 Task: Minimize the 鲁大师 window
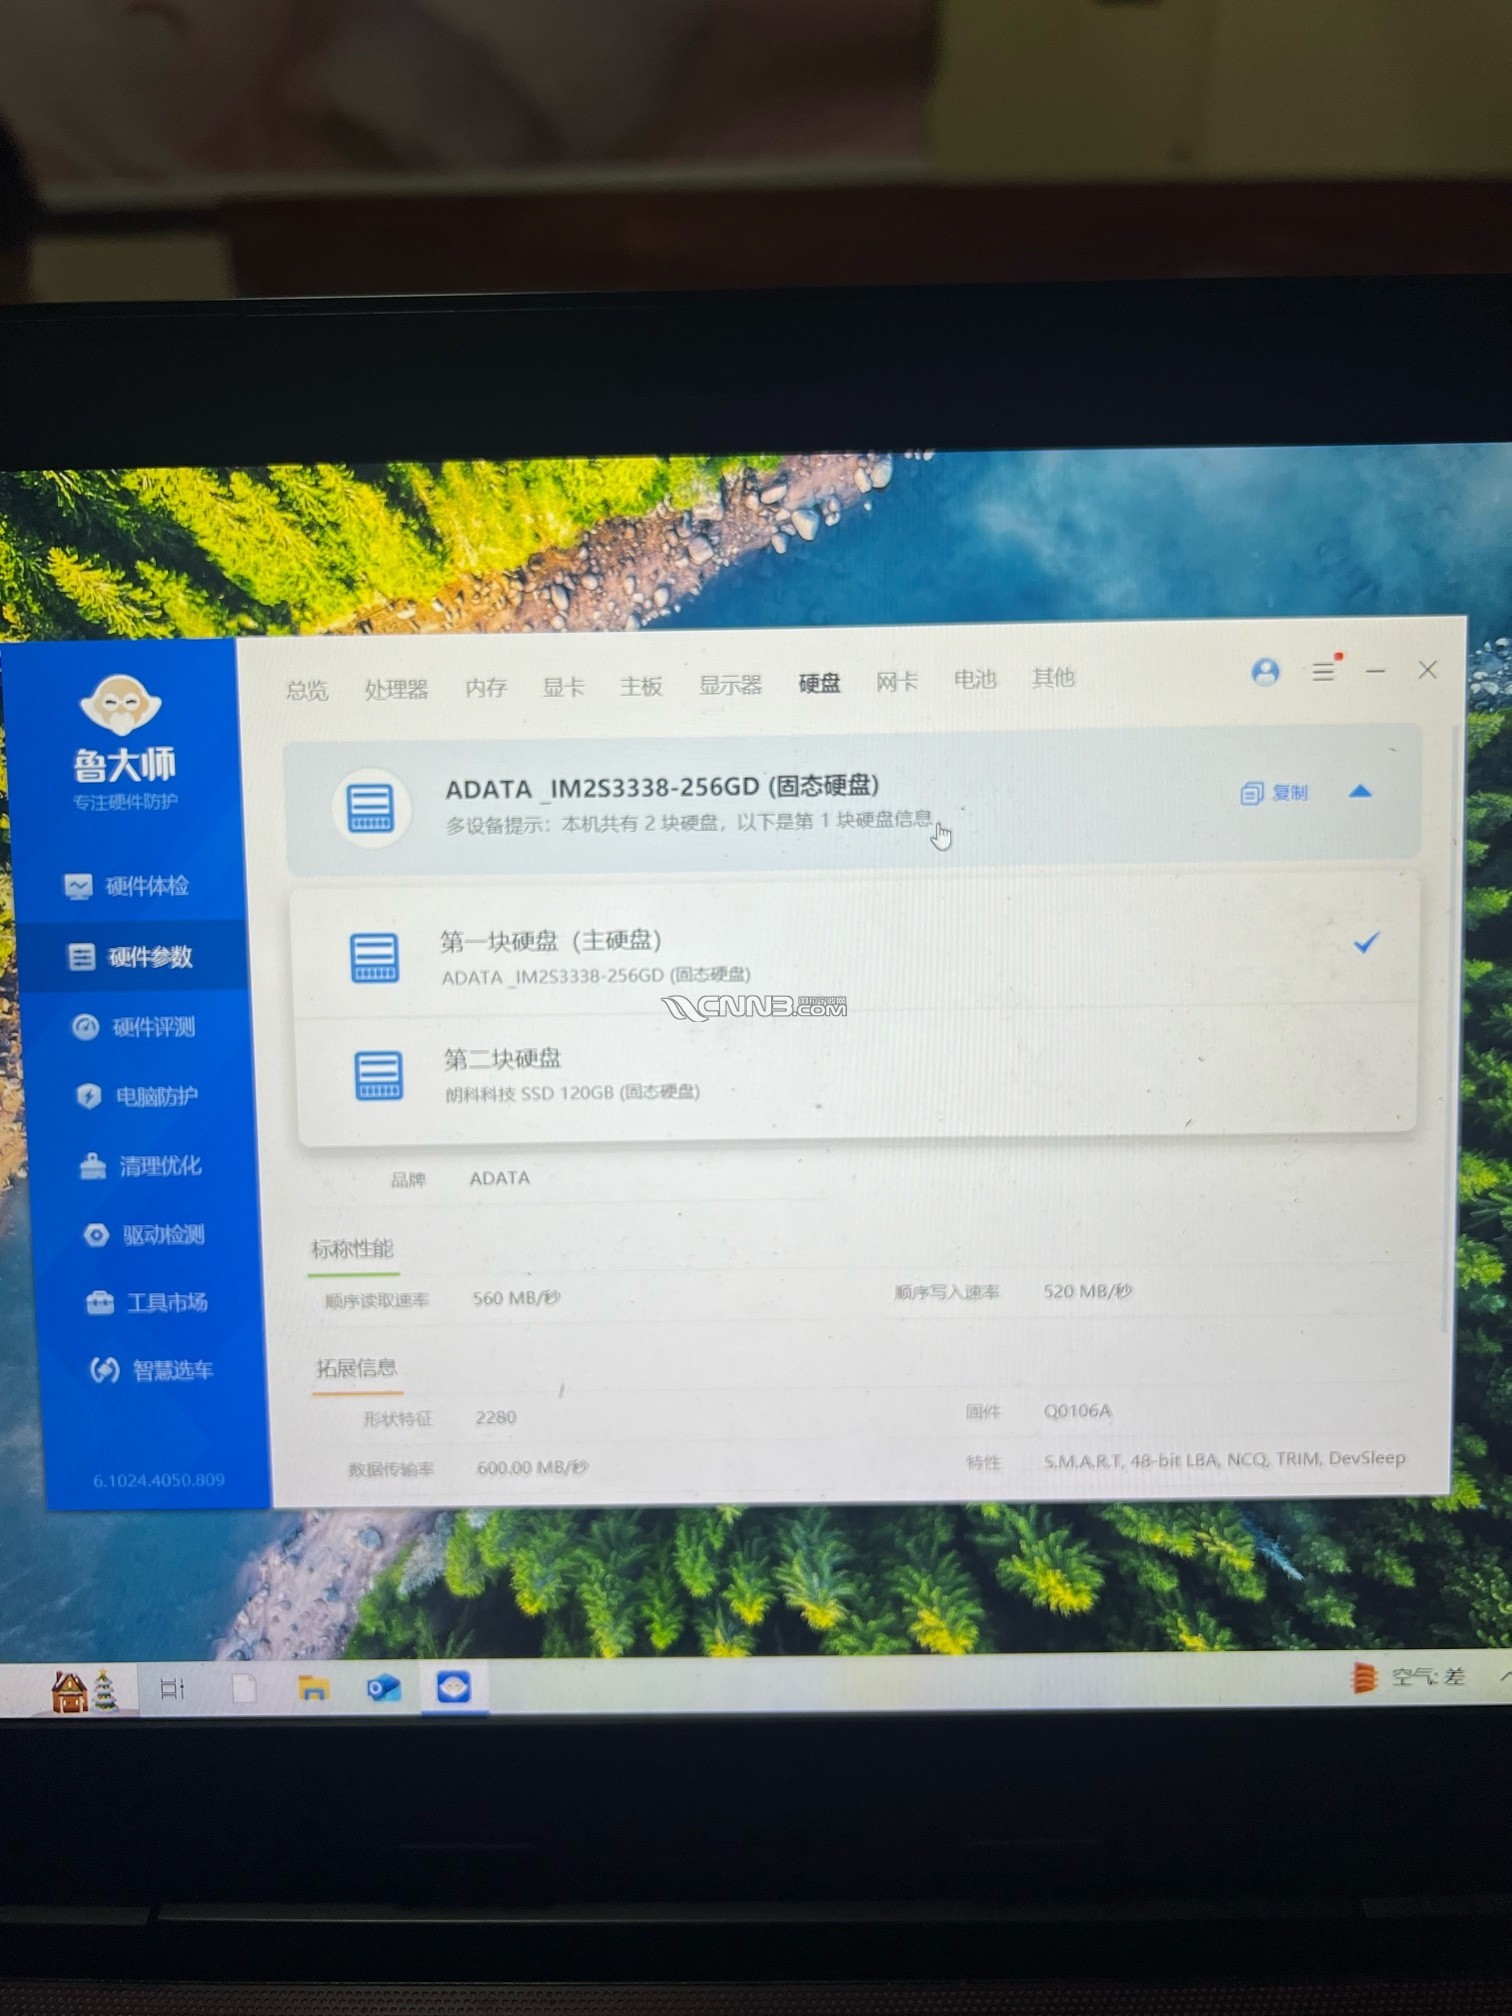pos(1376,670)
